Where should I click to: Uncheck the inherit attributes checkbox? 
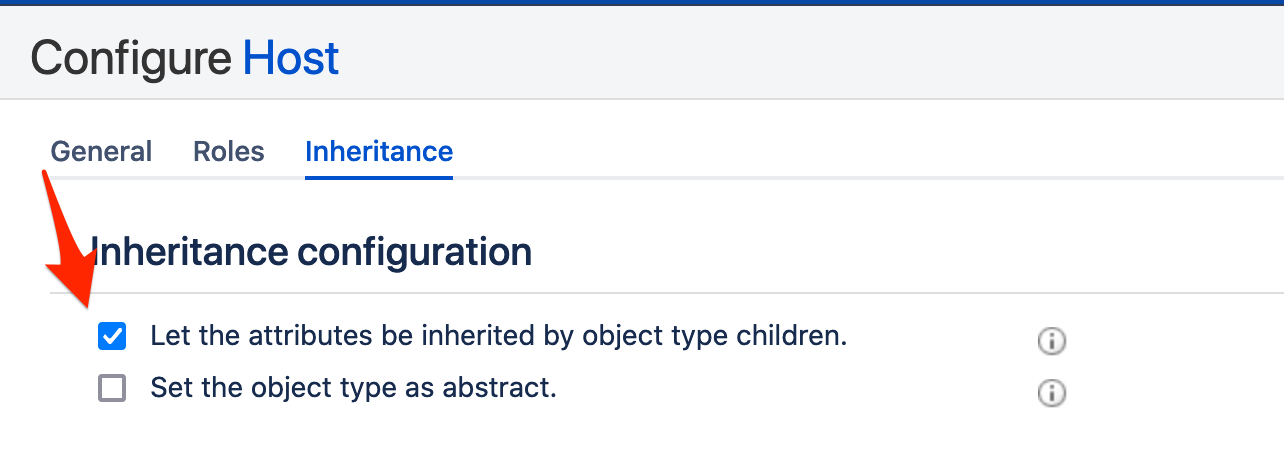[112, 337]
